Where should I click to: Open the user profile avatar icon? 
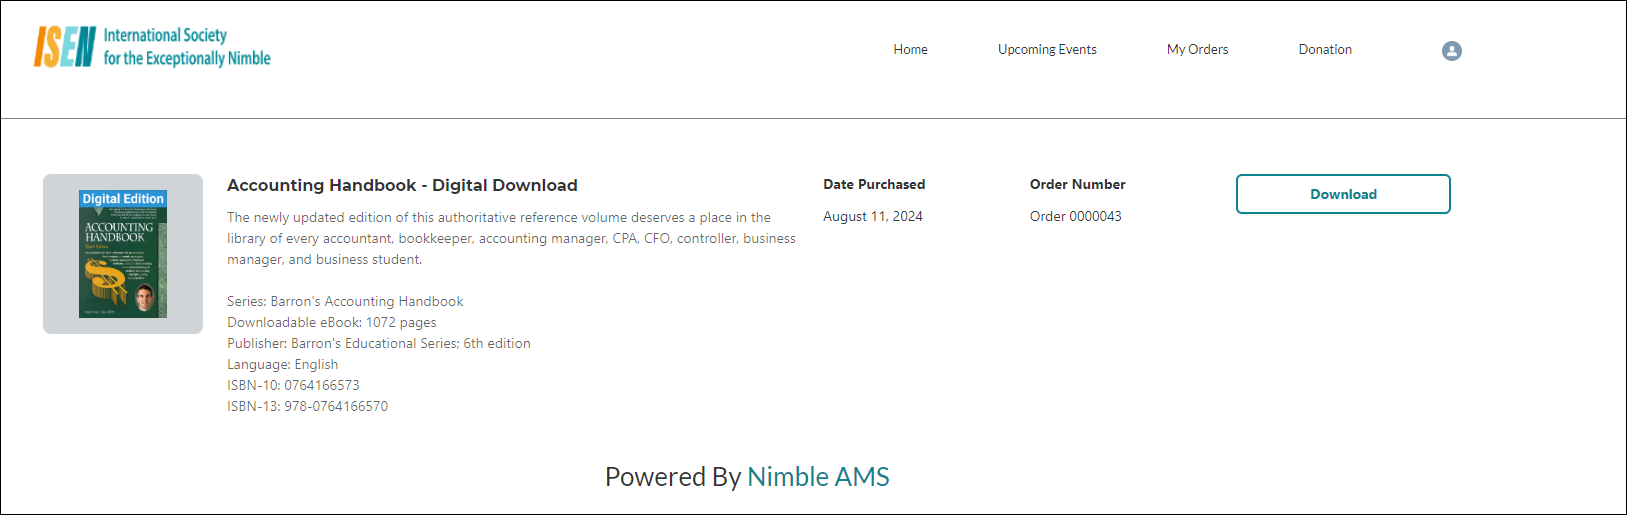(x=1451, y=51)
